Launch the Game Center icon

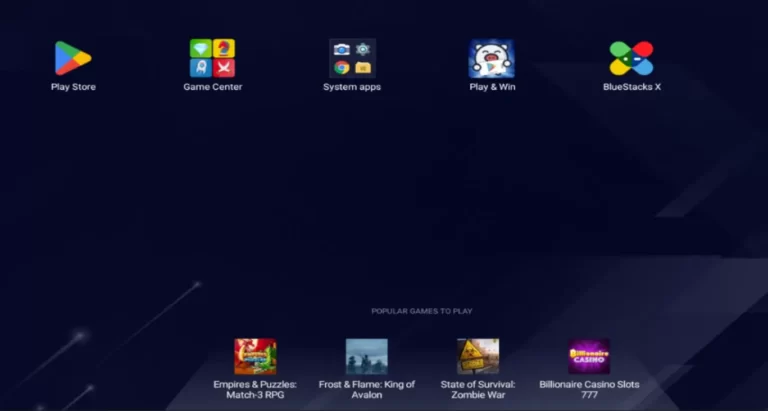213,58
